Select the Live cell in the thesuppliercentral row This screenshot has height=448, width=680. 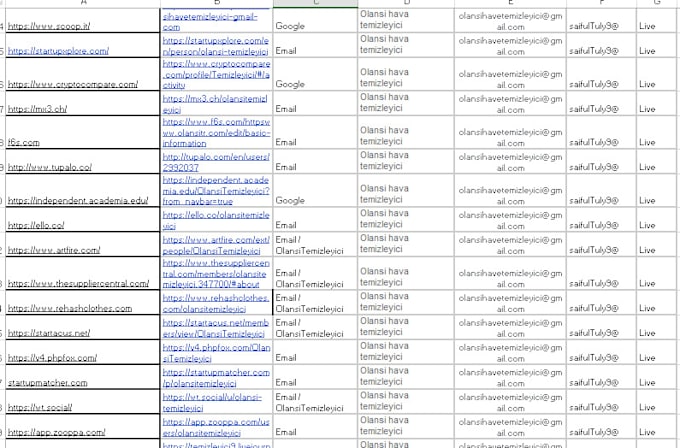point(658,273)
